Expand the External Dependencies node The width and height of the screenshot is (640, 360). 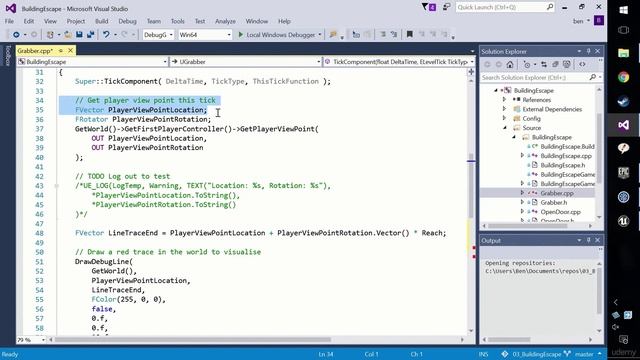coord(504,109)
